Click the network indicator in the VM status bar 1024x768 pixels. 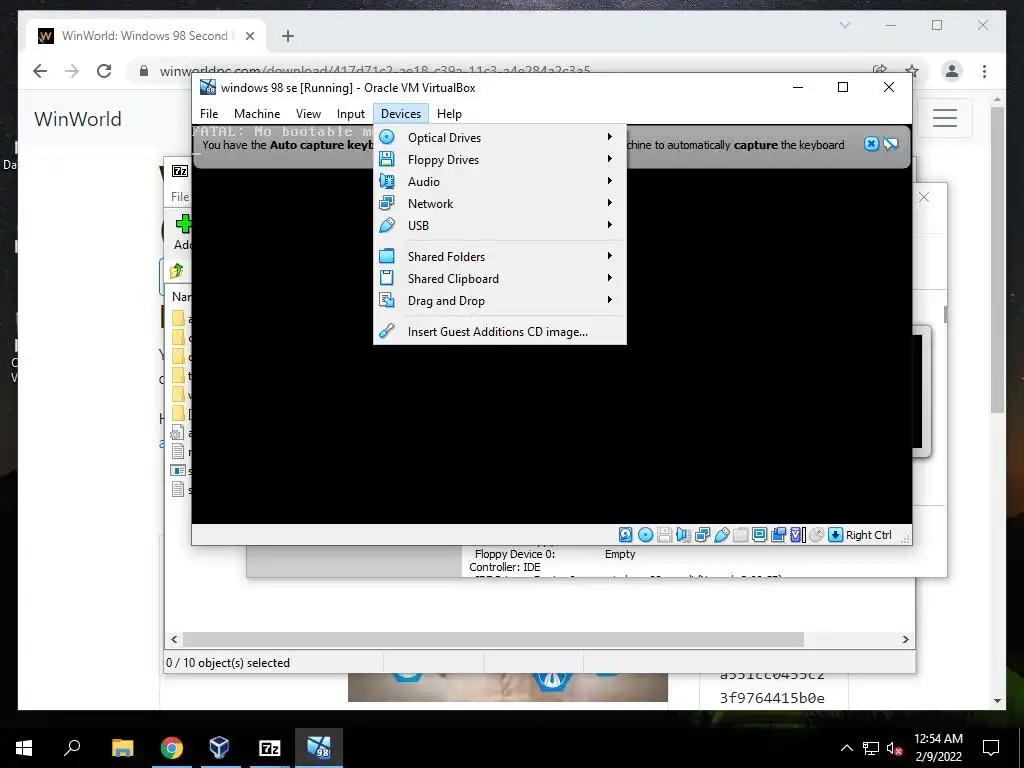pos(703,535)
